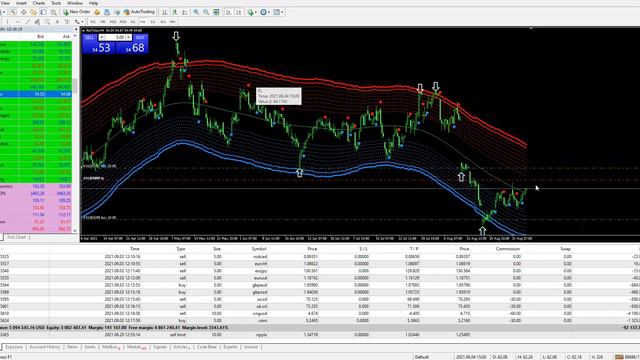
Task: Click the one-click volume input field
Action: tap(115, 38)
